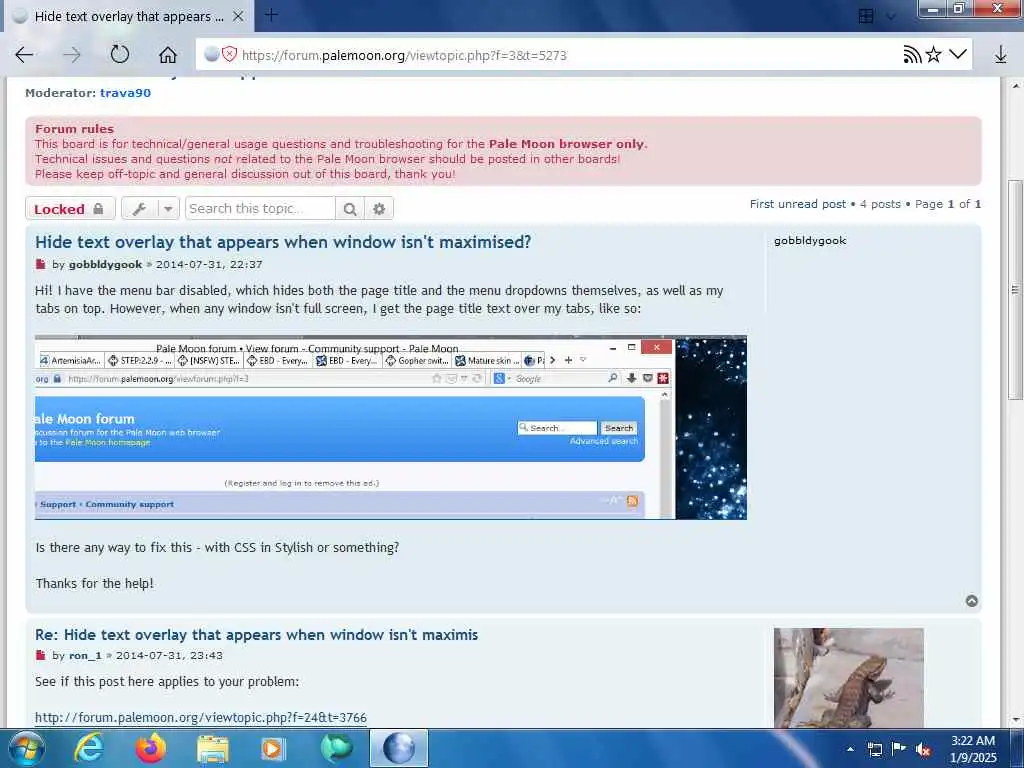
Task: Open the media player taskbar icon
Action: click(274, 748)
